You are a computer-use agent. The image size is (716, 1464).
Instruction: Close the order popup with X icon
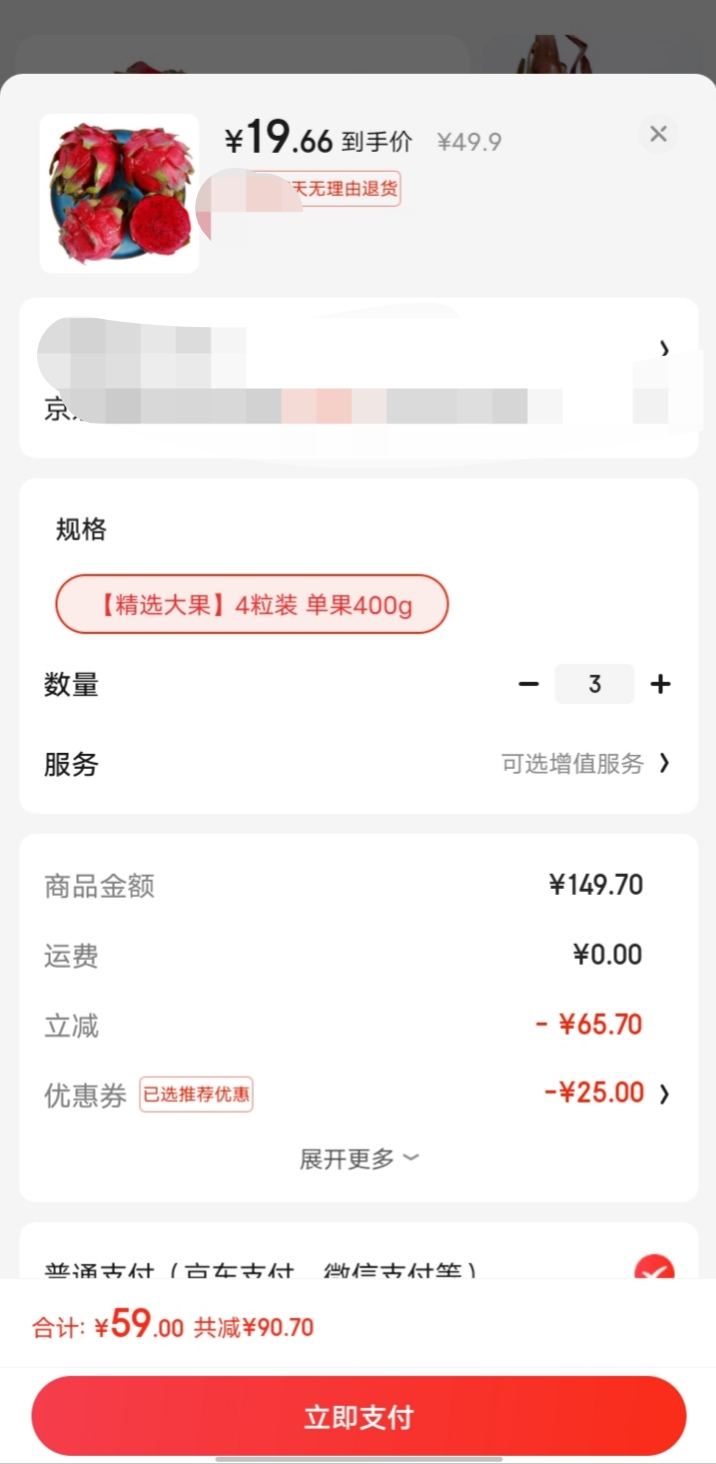(658, 134)
